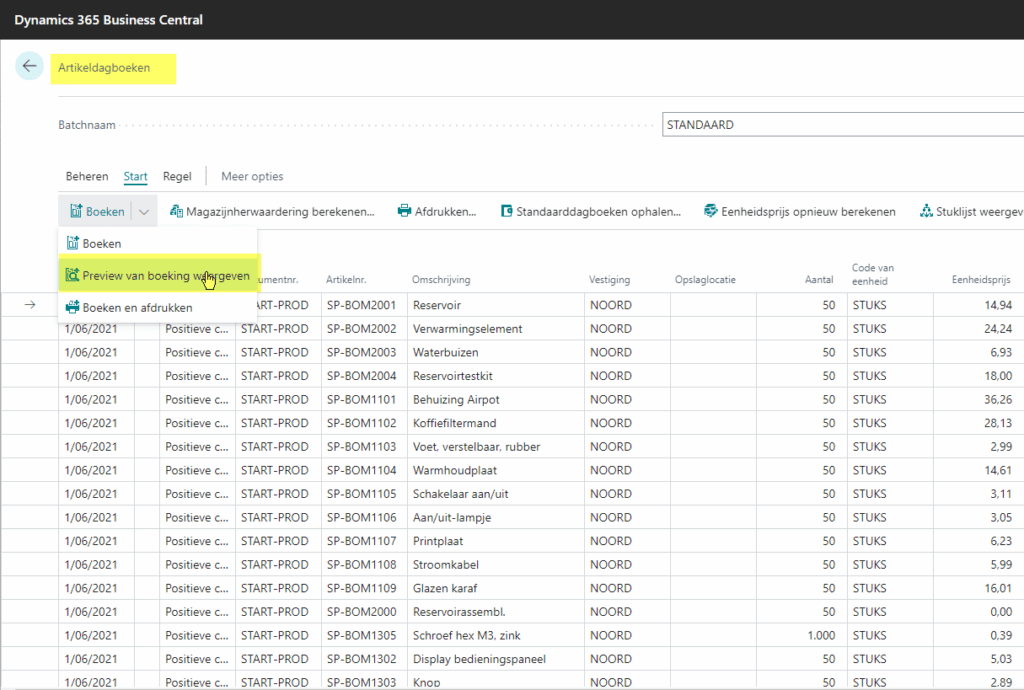Click the Stuklijst weergeven icon

click(926, 211)
